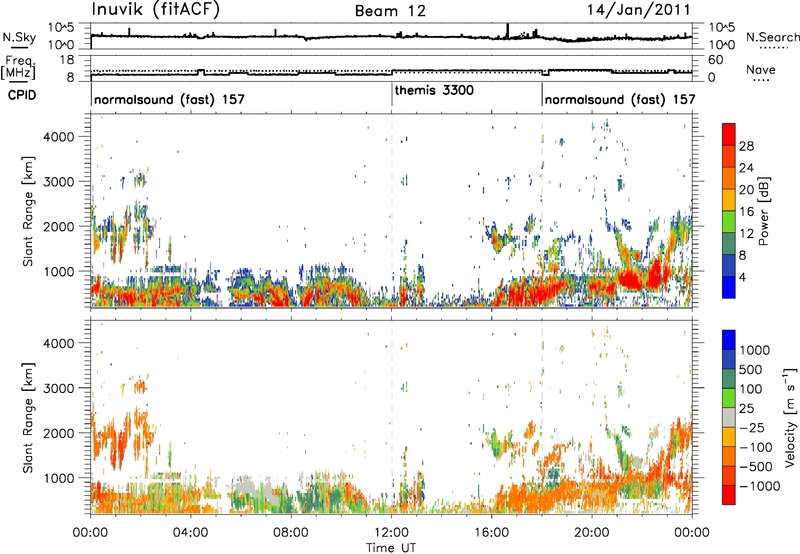Click the '2000' tick on the velocity panel
This screenshot has height=554, width=800.
click(58, 433)
